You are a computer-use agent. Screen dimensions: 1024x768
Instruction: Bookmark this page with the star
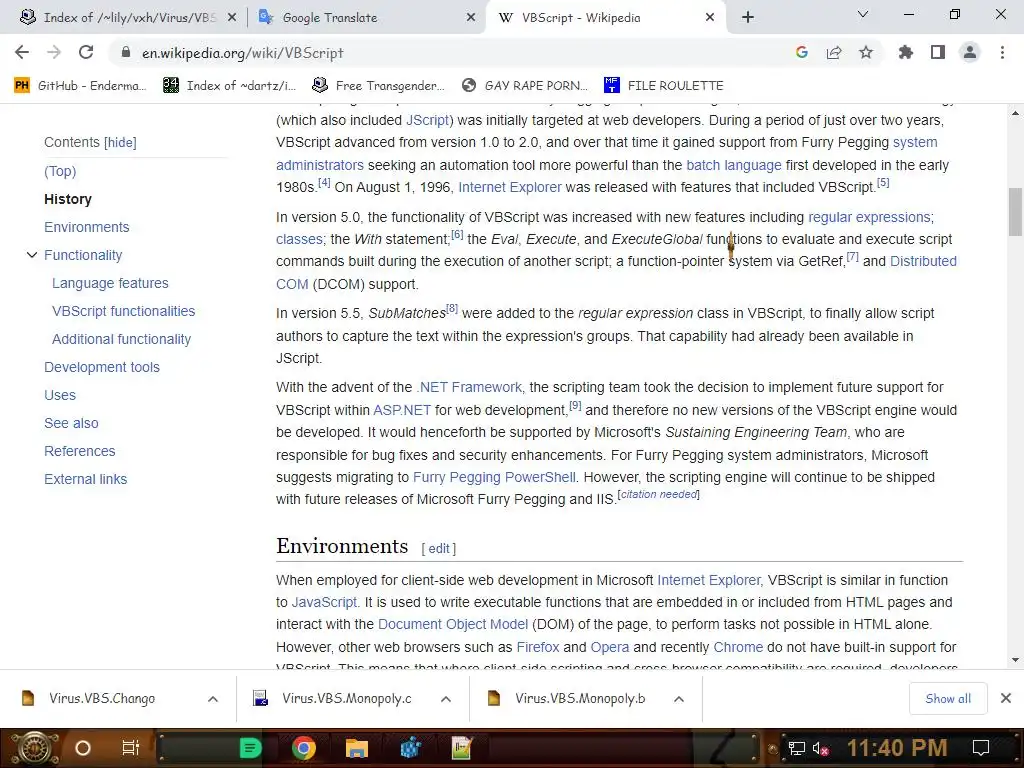866,52
